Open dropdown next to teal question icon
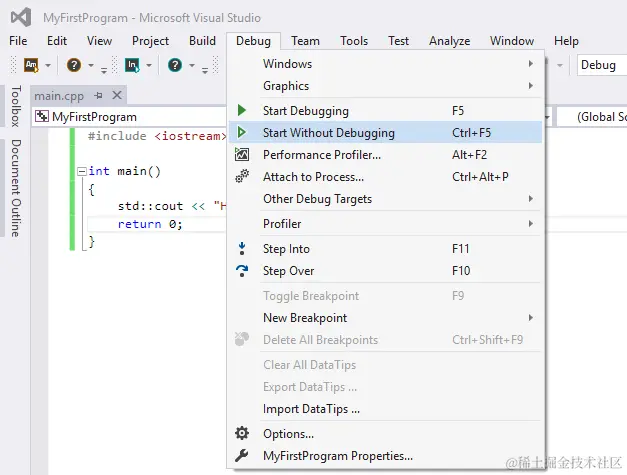Image resolution: width=627 pixels, height=475 pixels. click(192, 65)
